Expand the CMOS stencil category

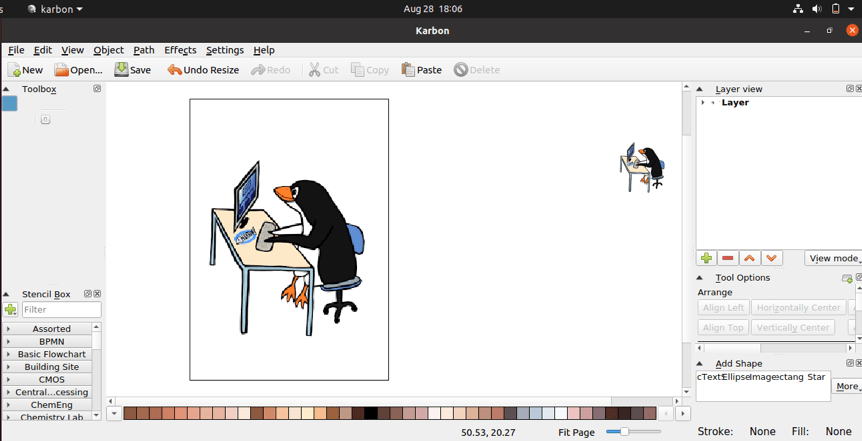[x=8, y=379]
